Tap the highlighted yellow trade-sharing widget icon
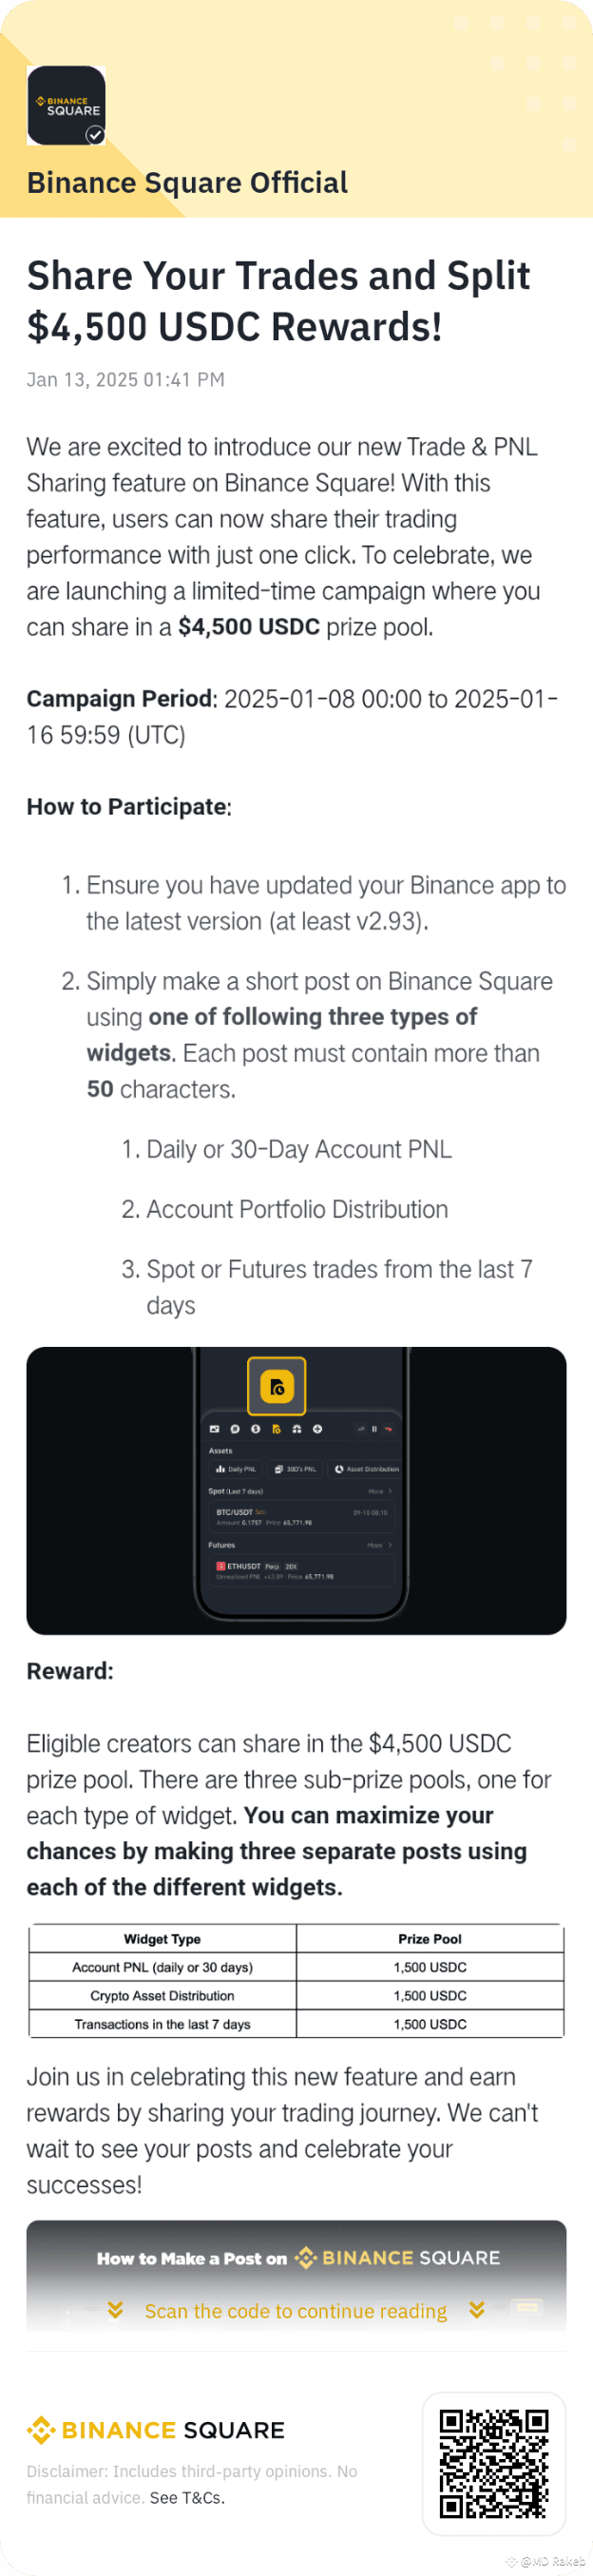 pyautogui.click(x=276, y=1386)
